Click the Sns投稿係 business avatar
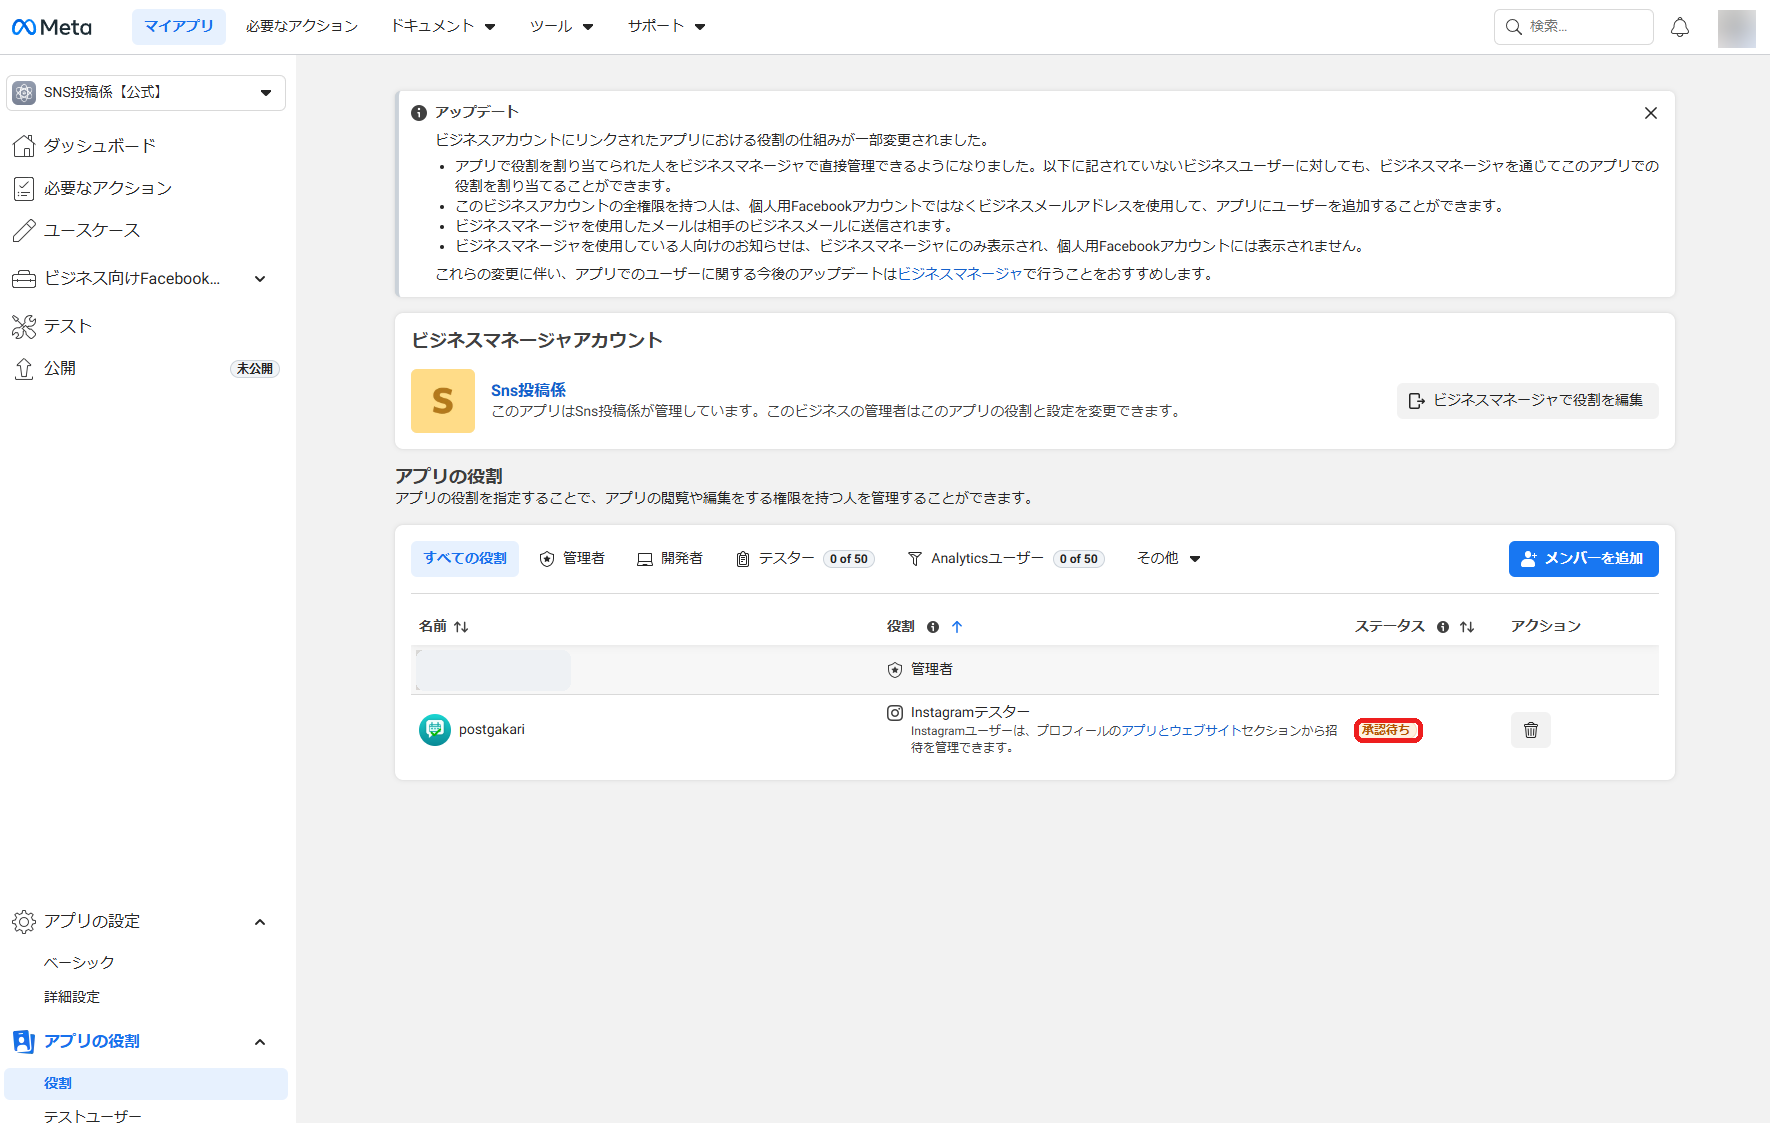Screen dimensions: 1770x1123 click(443, 401)
